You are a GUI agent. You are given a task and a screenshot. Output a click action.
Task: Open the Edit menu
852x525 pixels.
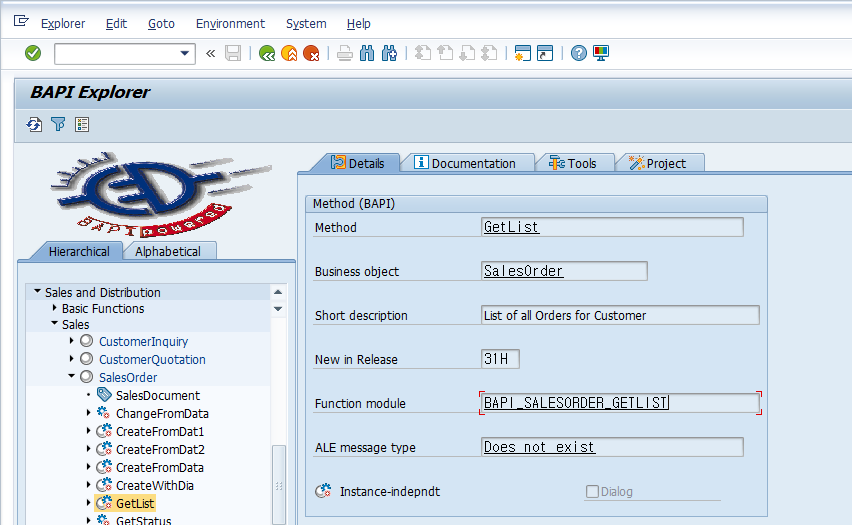click(x=116, y=24)
